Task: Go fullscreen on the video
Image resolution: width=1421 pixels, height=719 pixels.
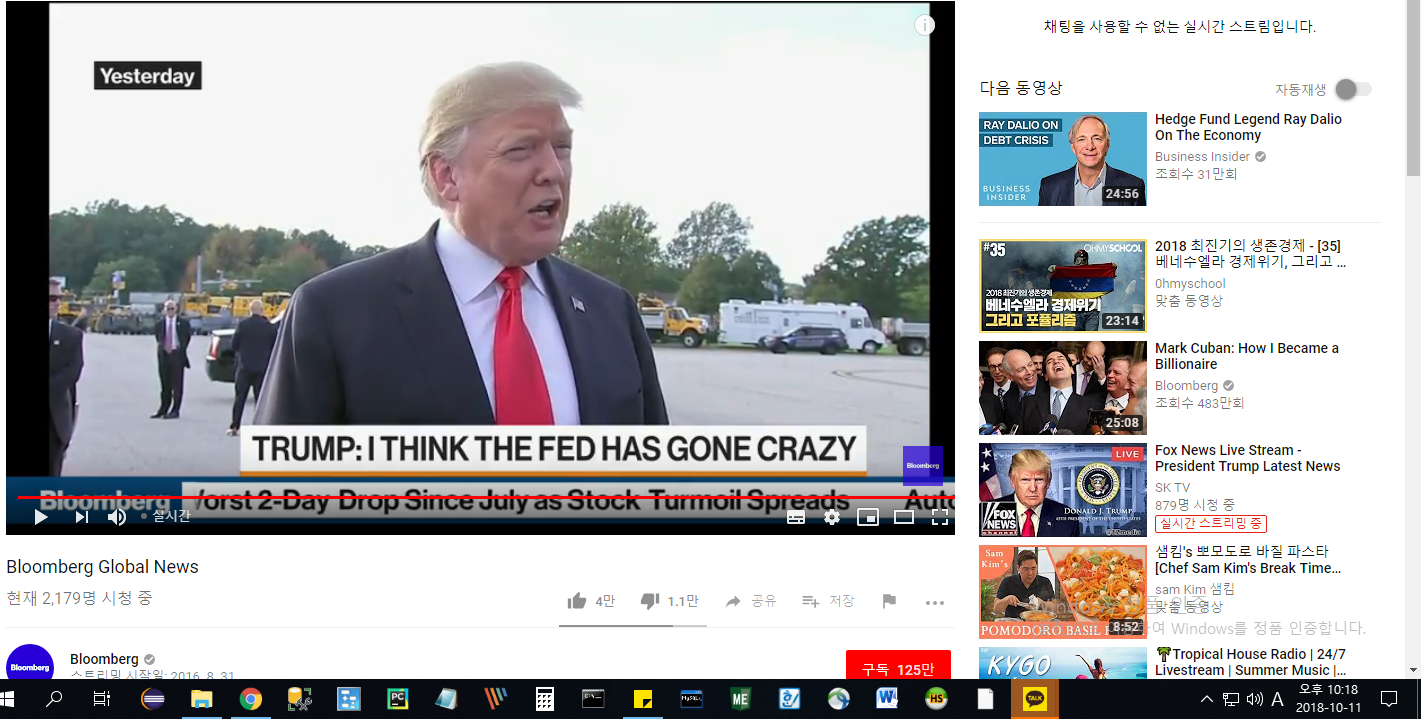Action: point(940,517)
